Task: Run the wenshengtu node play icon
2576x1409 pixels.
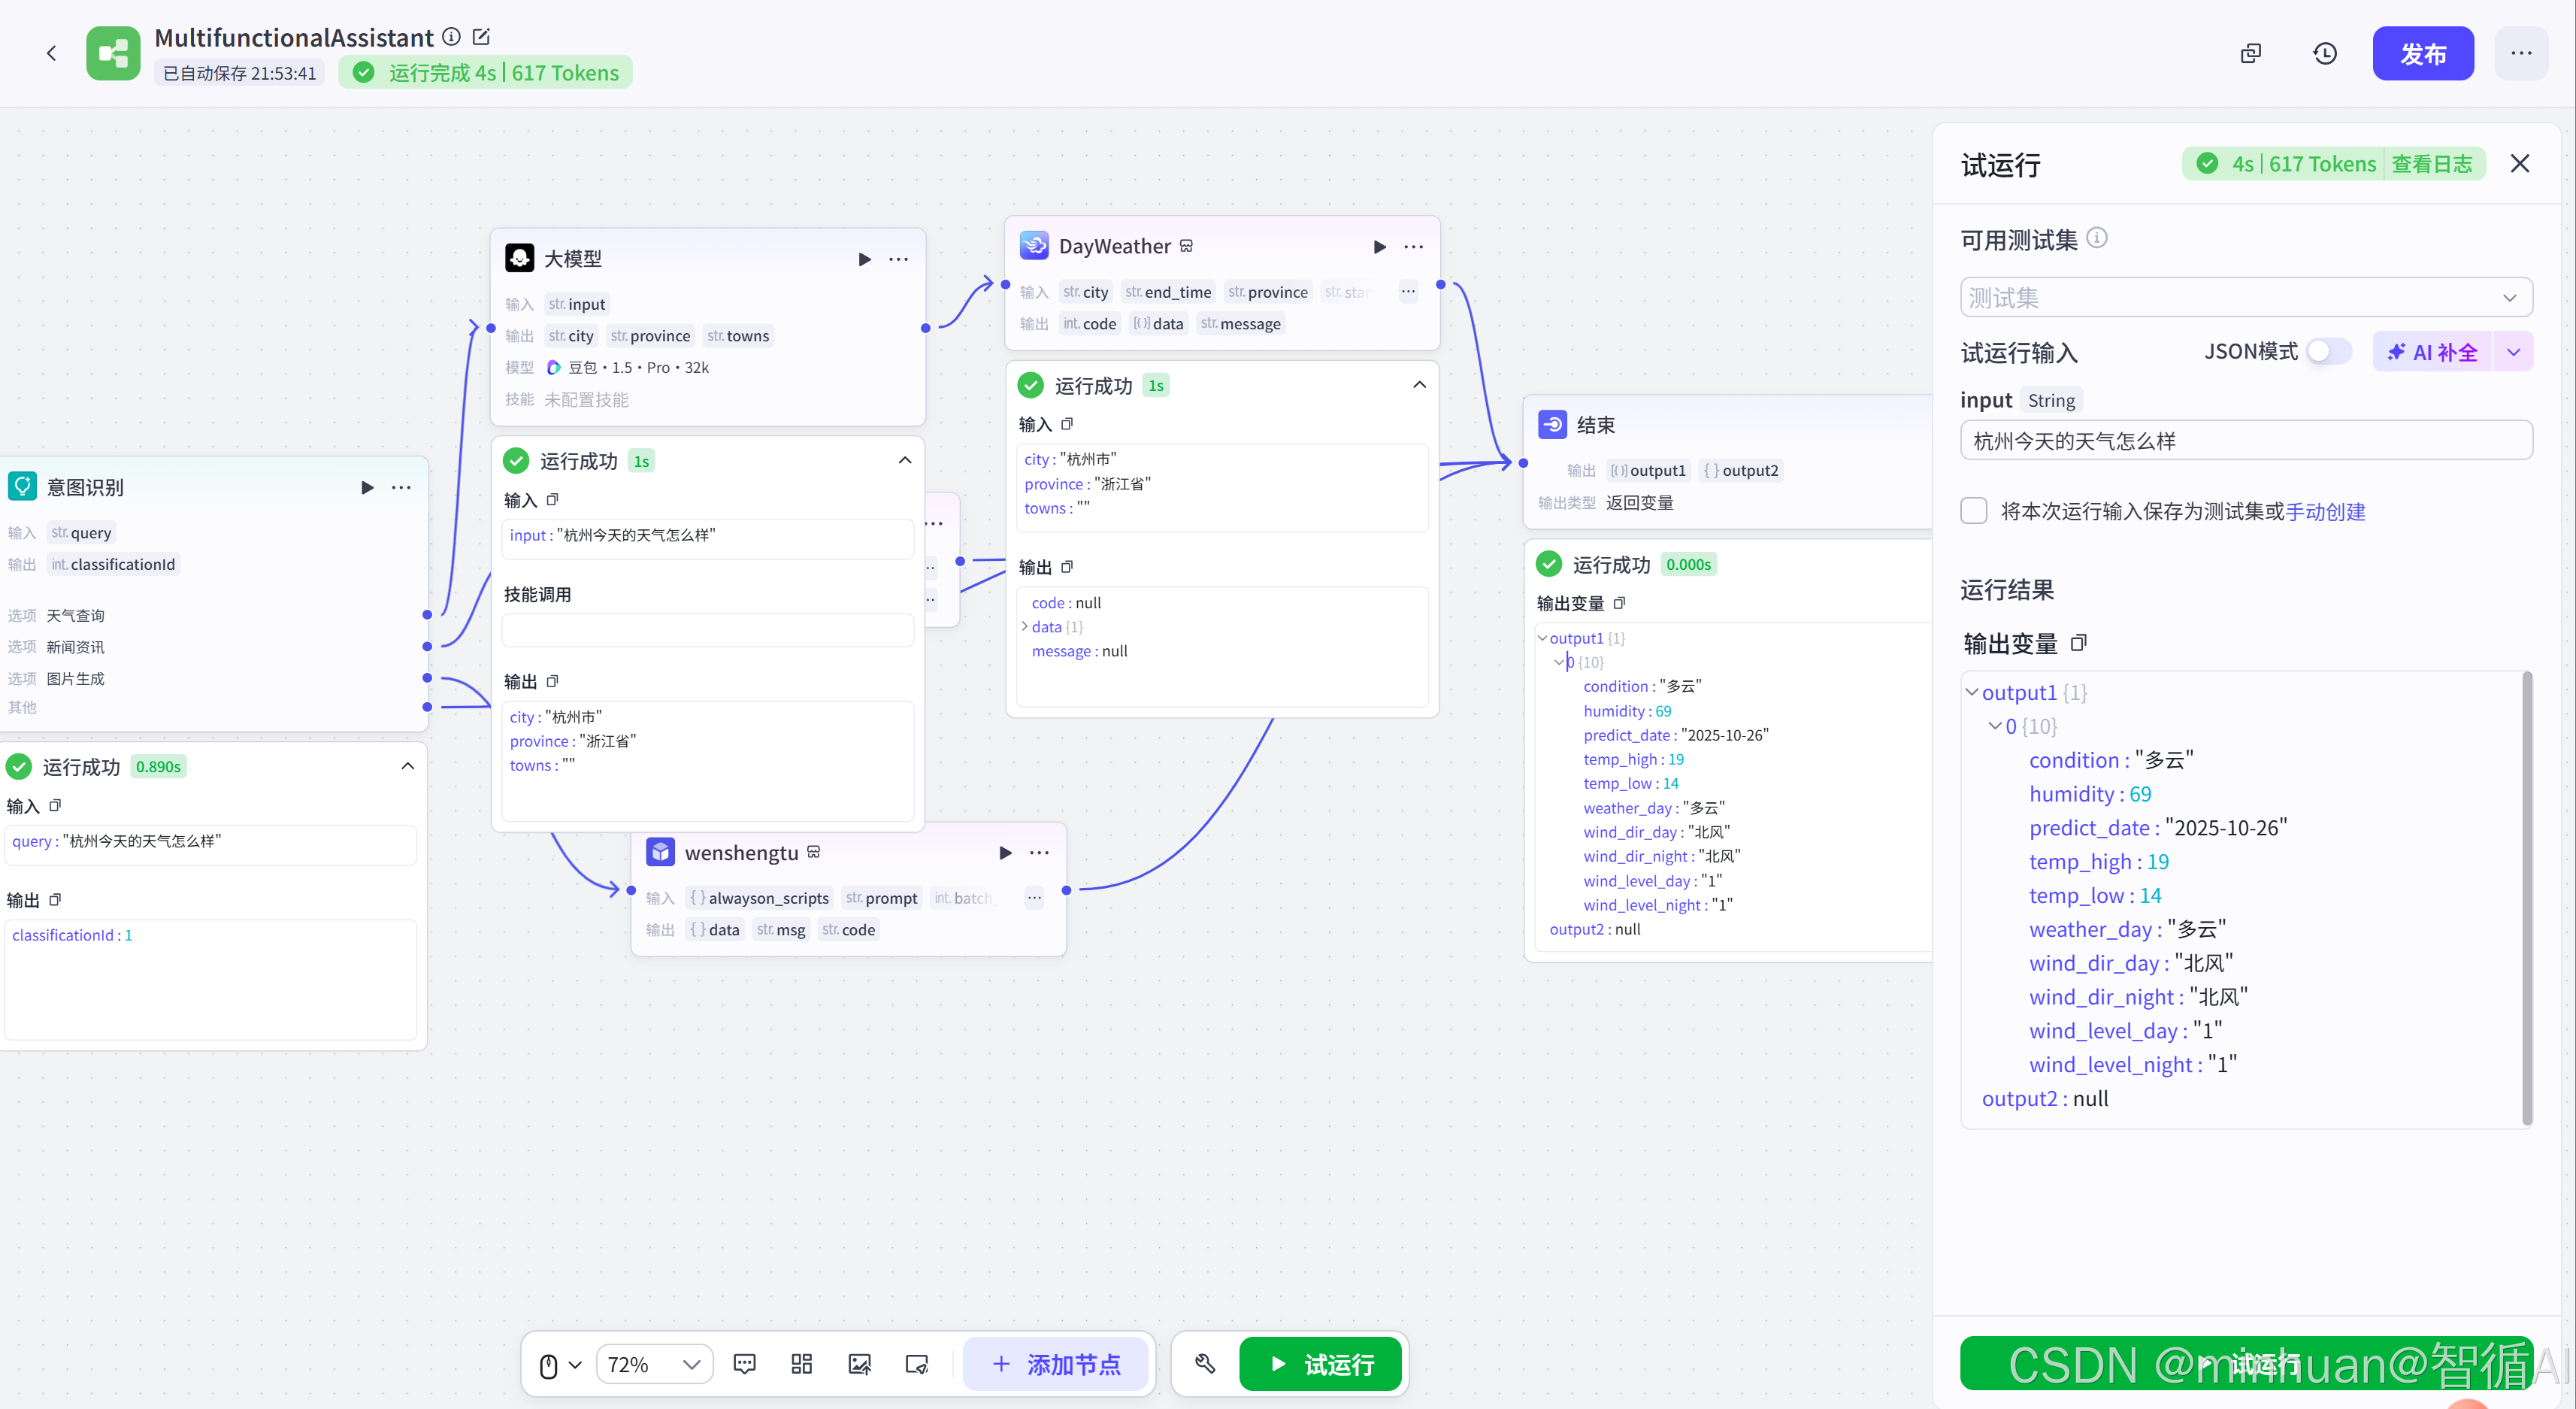Action: pyautogui.click(x=1005, y=853)
